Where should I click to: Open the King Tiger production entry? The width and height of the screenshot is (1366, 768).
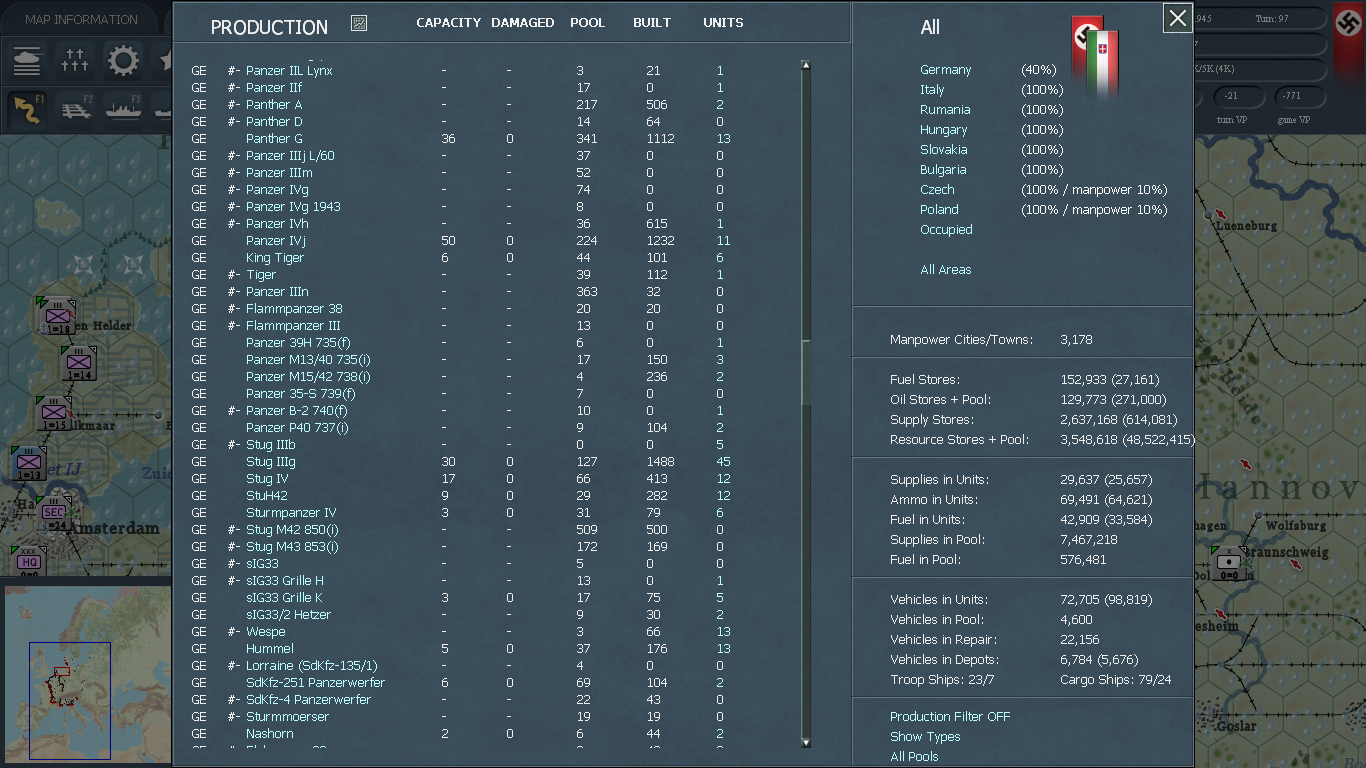tap(275, 258)
